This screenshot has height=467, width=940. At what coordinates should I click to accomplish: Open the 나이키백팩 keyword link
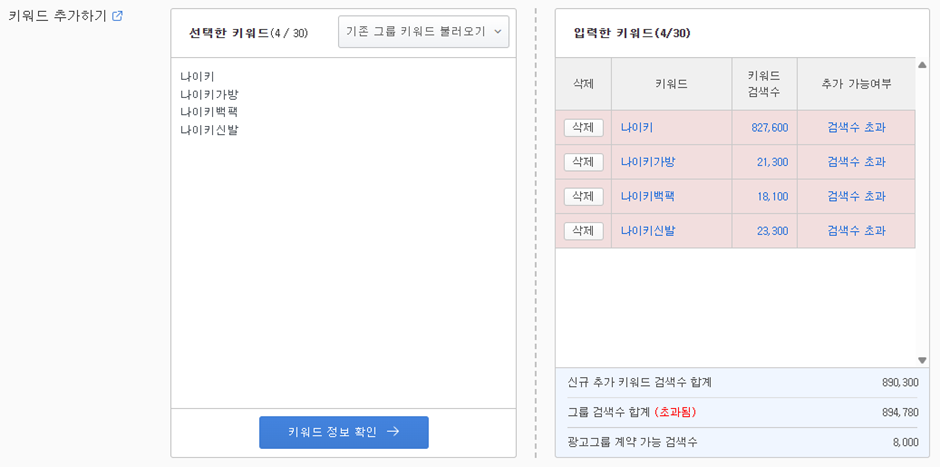pos(647,196)
